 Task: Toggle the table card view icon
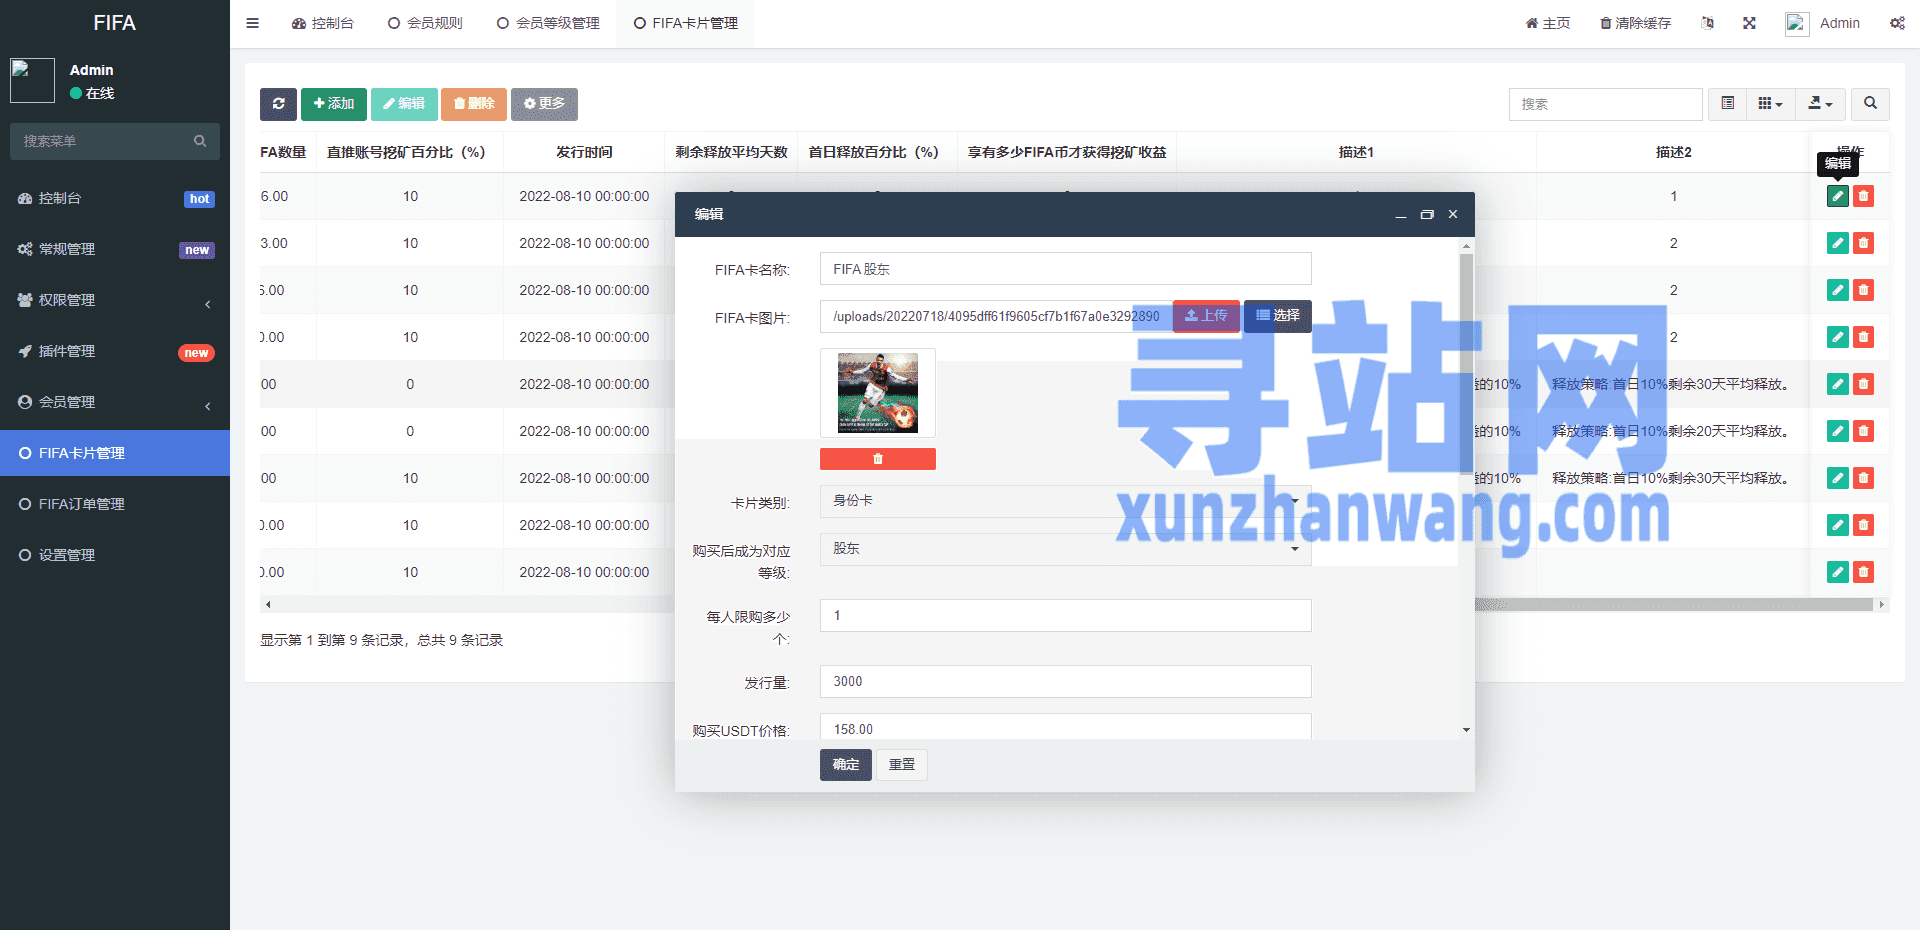pos(1727,104)
